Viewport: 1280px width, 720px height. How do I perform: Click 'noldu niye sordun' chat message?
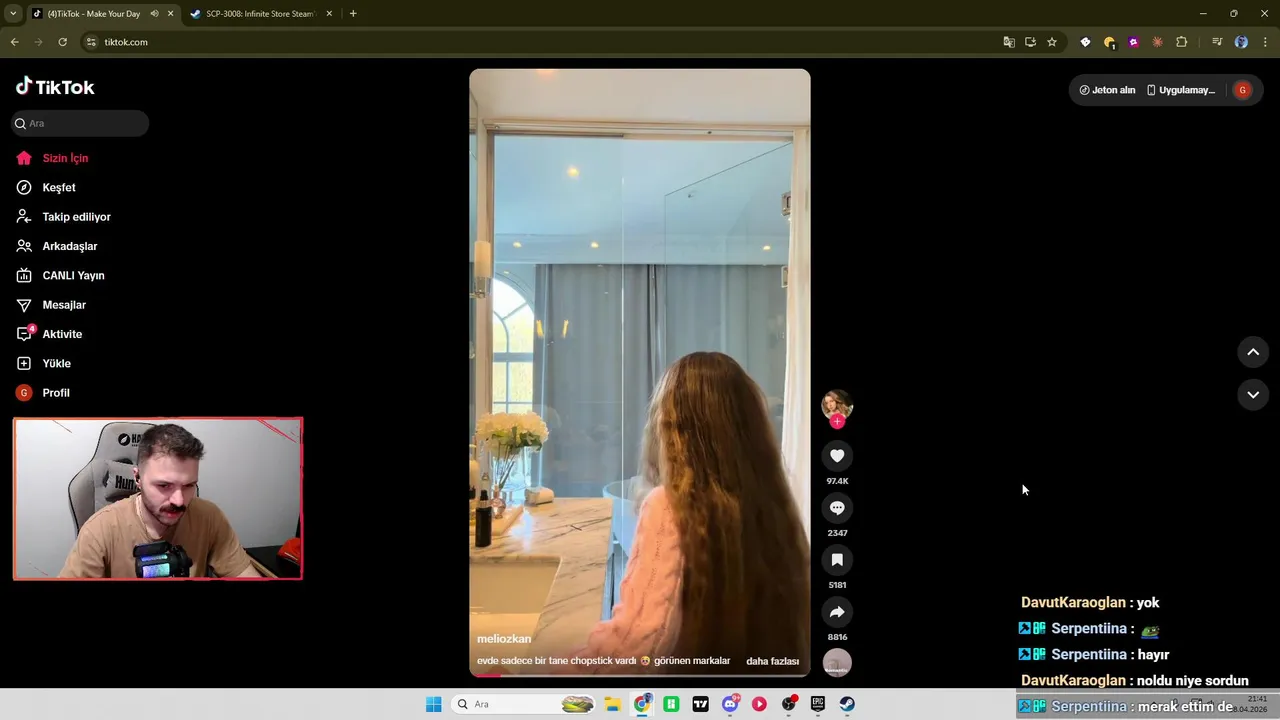pyautogui.click(x=1134, y=681)
